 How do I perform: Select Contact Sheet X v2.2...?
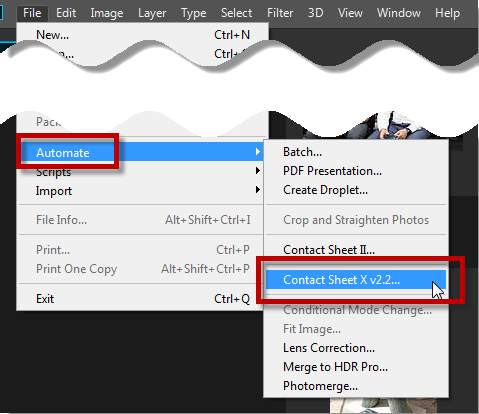tap(356, 280)
